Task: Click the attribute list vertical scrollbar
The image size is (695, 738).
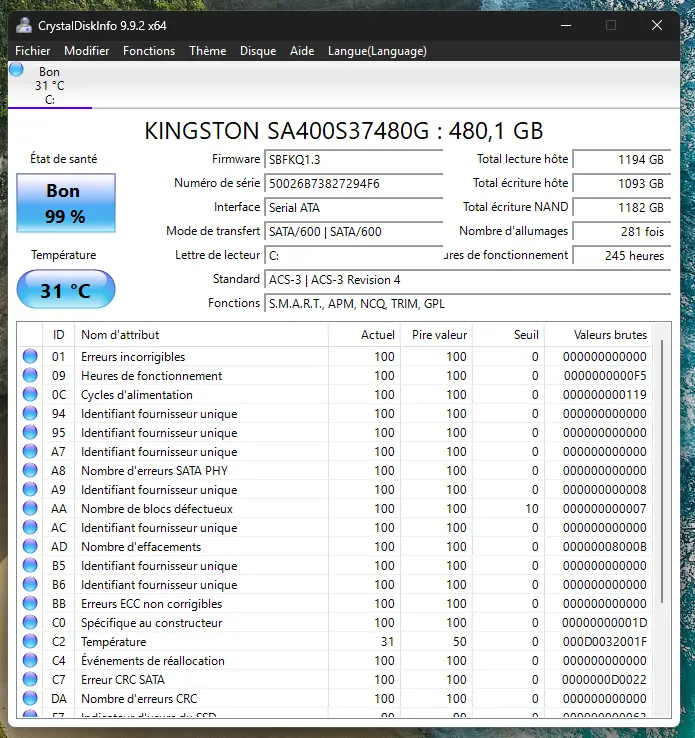Action: (662, 471)
